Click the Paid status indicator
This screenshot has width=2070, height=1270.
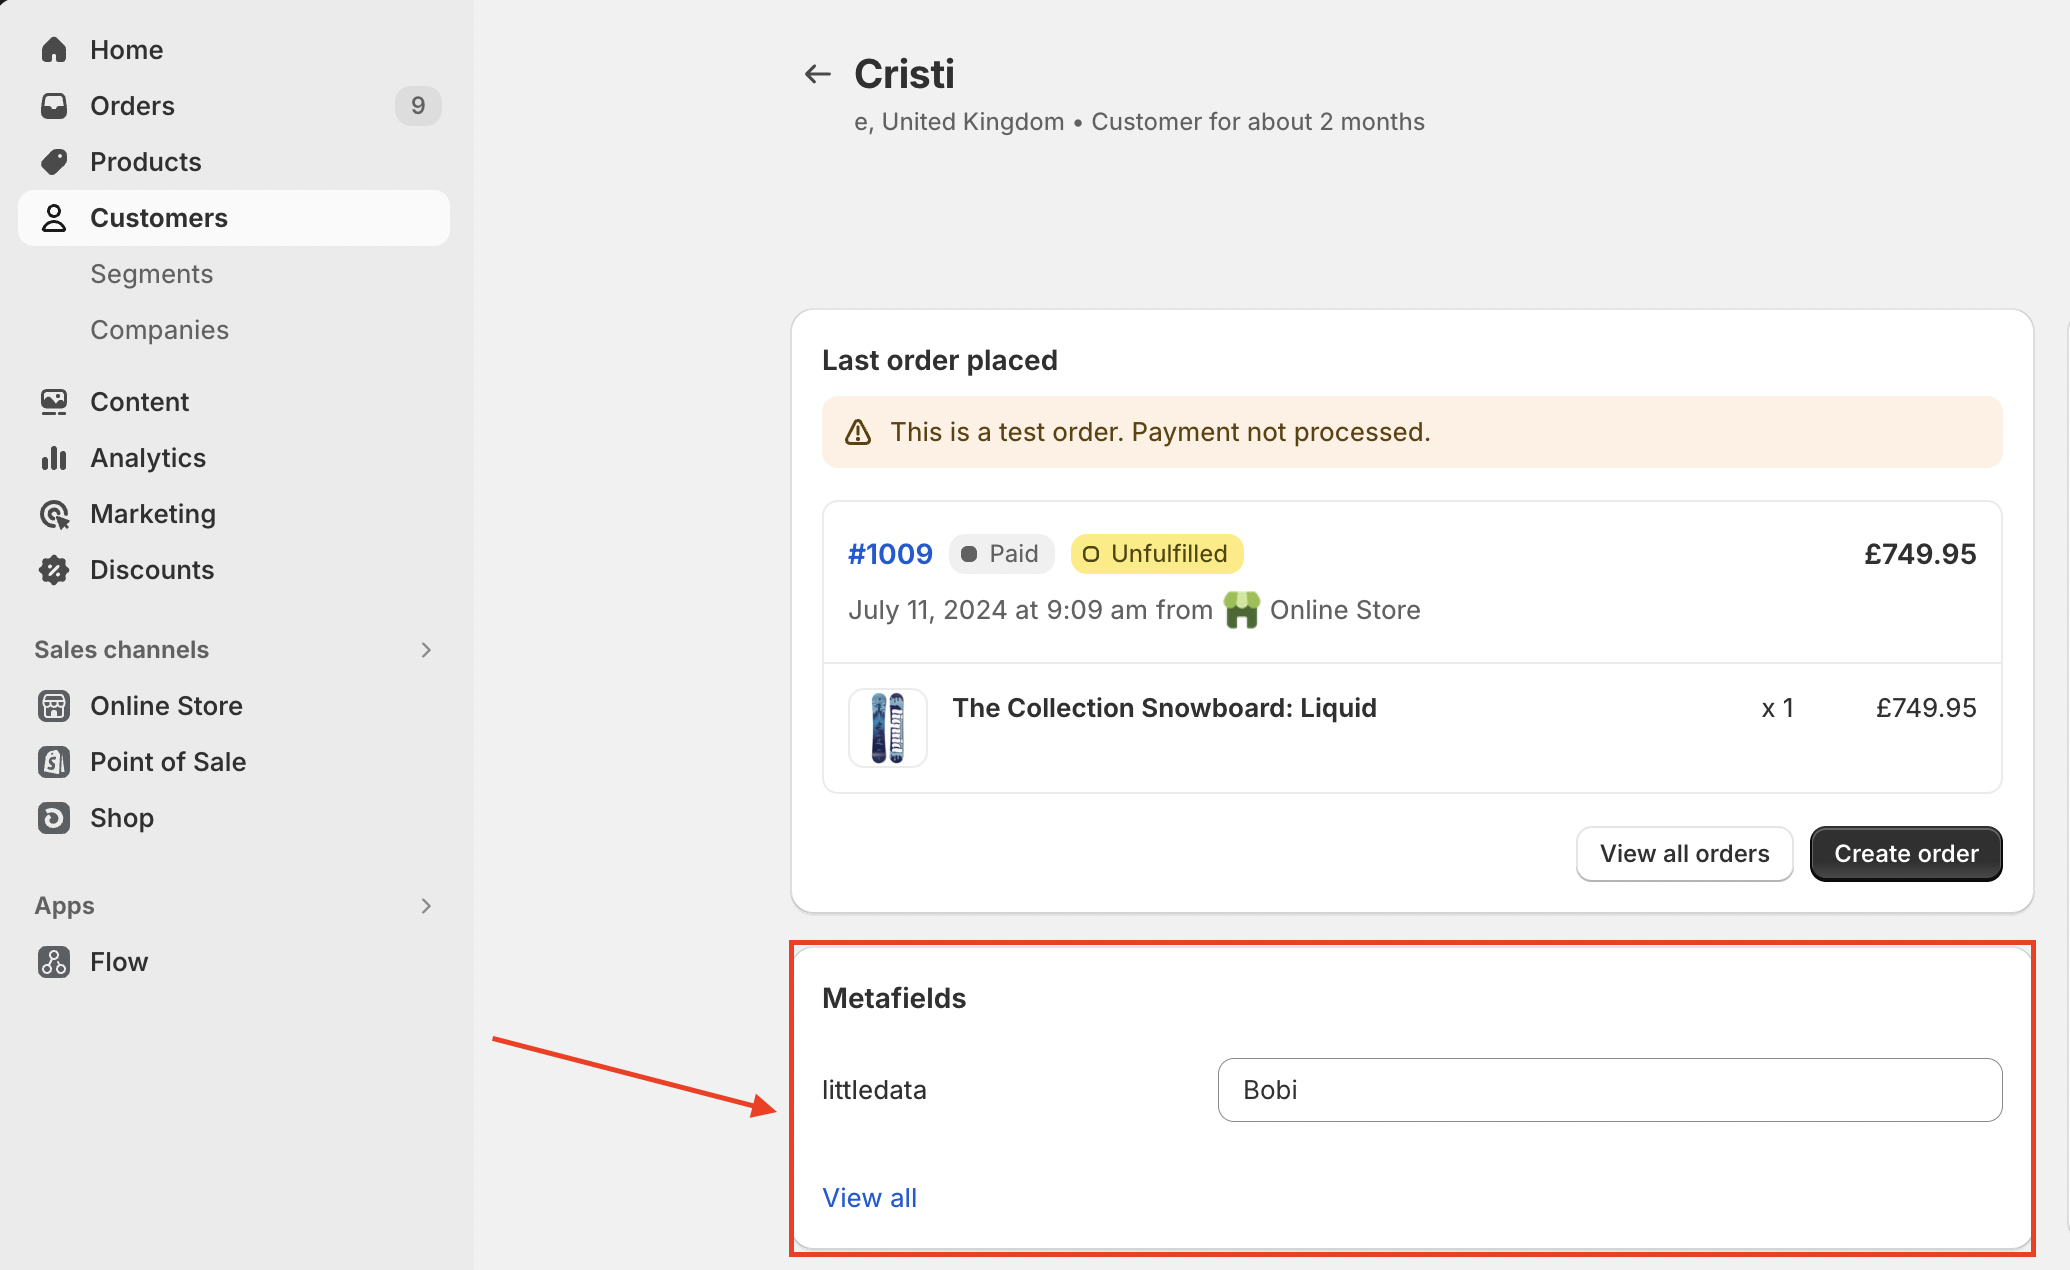tap(1000, 553)
